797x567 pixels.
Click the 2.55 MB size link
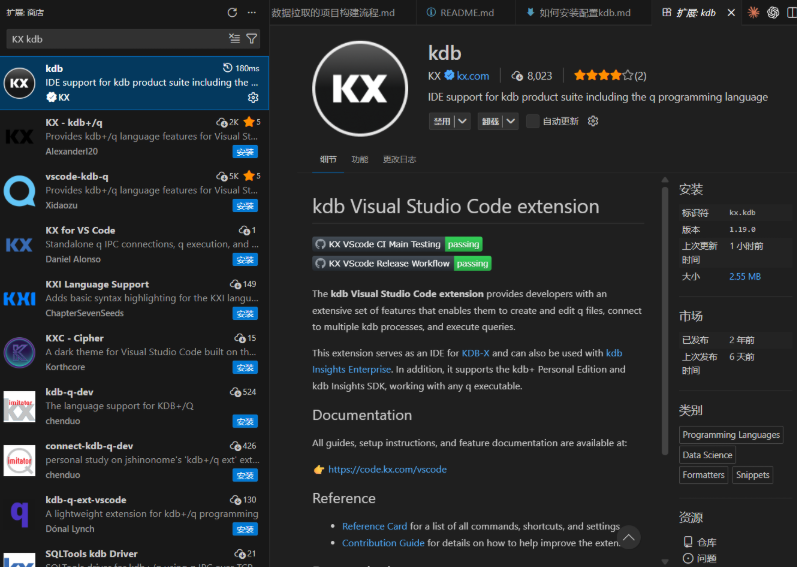click(x=745, y=276)
